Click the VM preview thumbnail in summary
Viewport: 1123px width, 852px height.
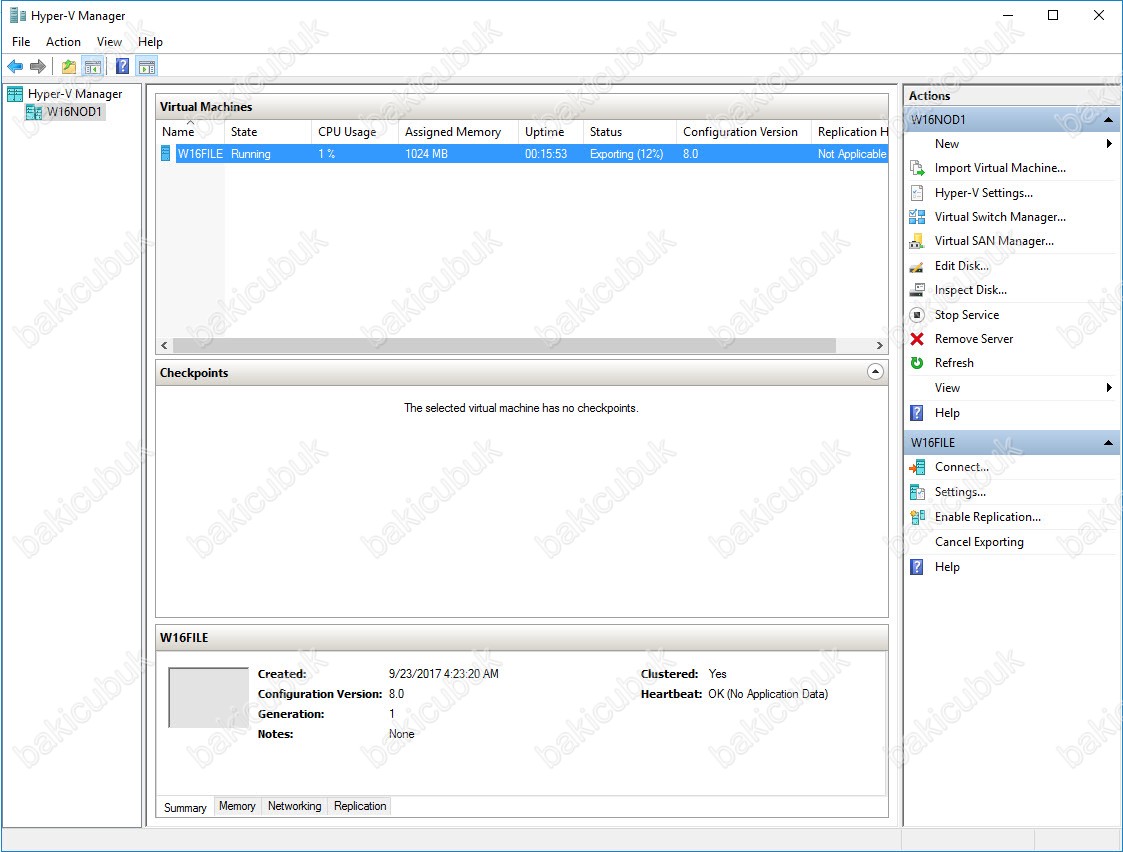(x=208, y=697)
